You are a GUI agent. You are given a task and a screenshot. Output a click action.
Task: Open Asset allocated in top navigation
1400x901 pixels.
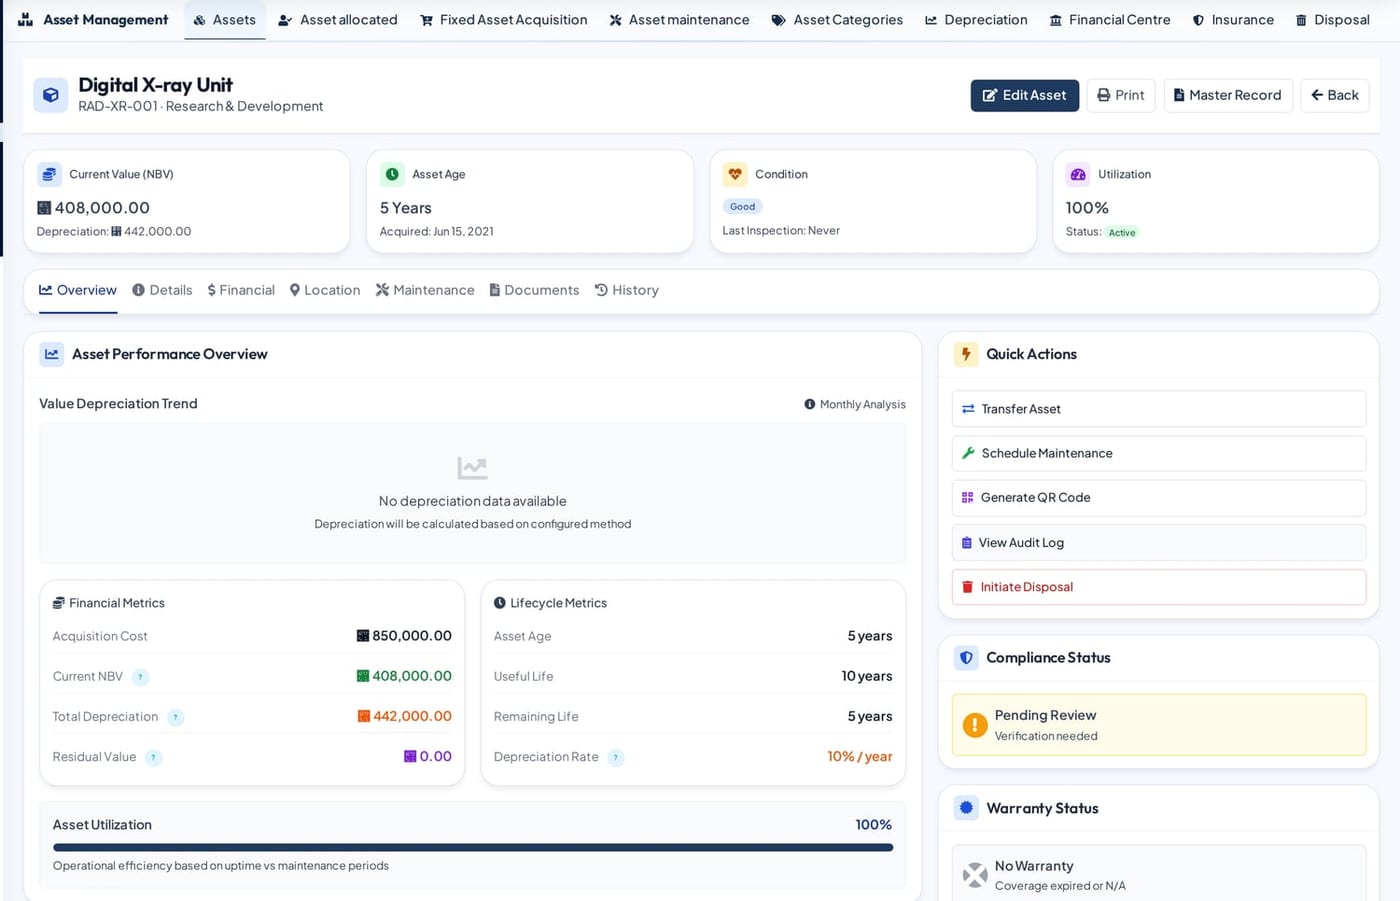(x=338, y=20)
